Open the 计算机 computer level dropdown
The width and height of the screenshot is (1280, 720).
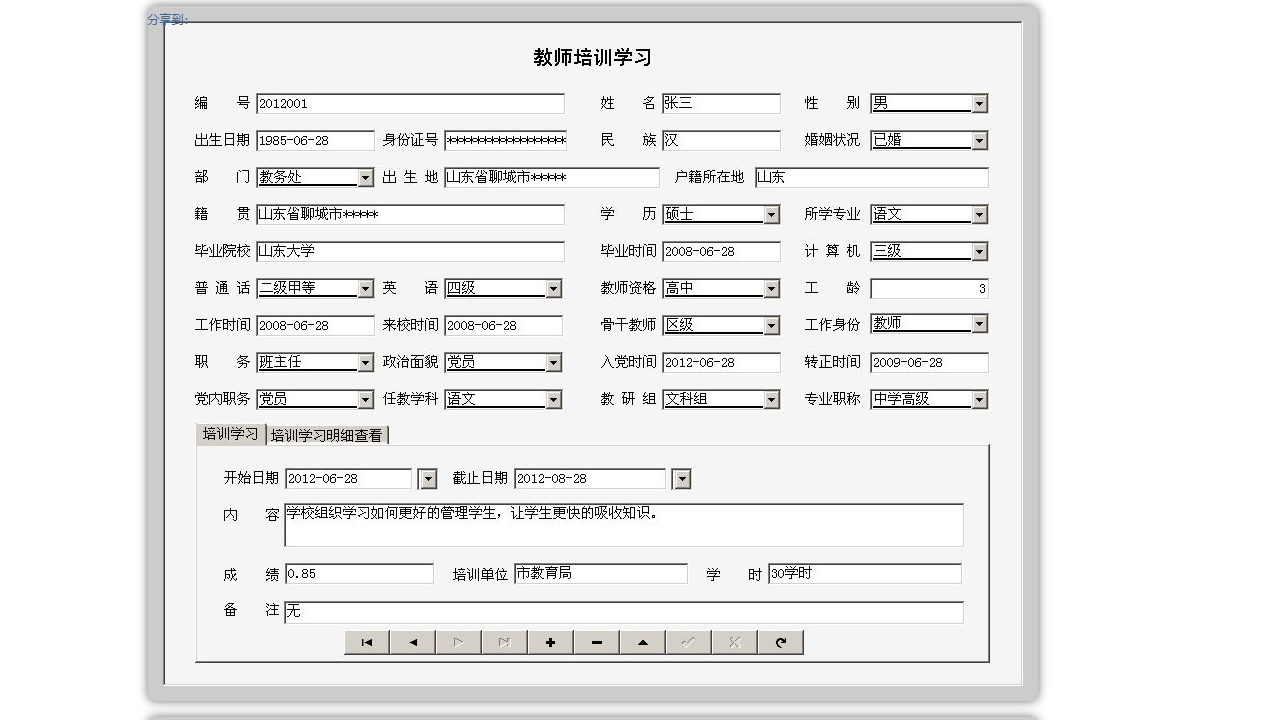click(980, 251)
